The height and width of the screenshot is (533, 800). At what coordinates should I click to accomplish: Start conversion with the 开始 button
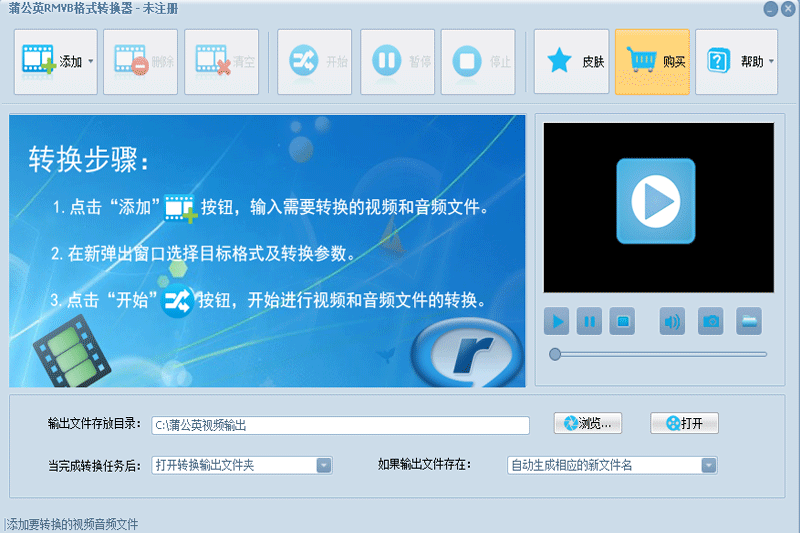click(x=314, y=62)
